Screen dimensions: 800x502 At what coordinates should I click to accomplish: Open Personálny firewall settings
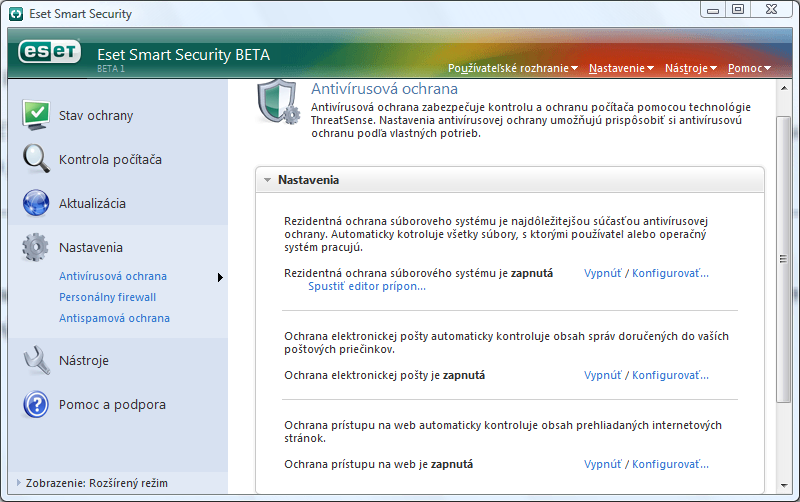click(108, 297)
